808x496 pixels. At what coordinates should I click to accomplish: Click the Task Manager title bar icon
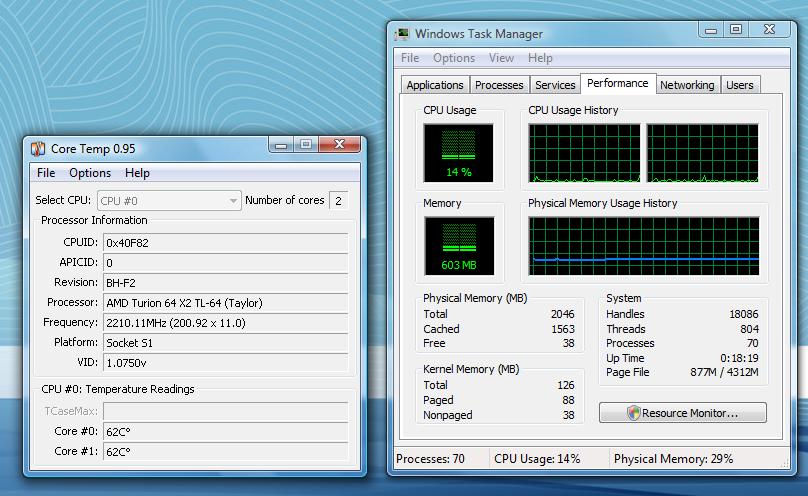point(402,34)
